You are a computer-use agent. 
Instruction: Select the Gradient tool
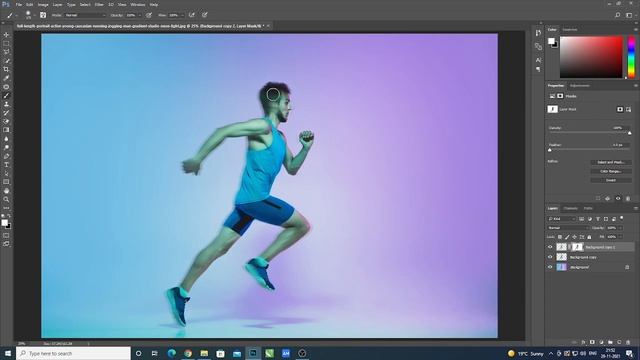point(6,130)
